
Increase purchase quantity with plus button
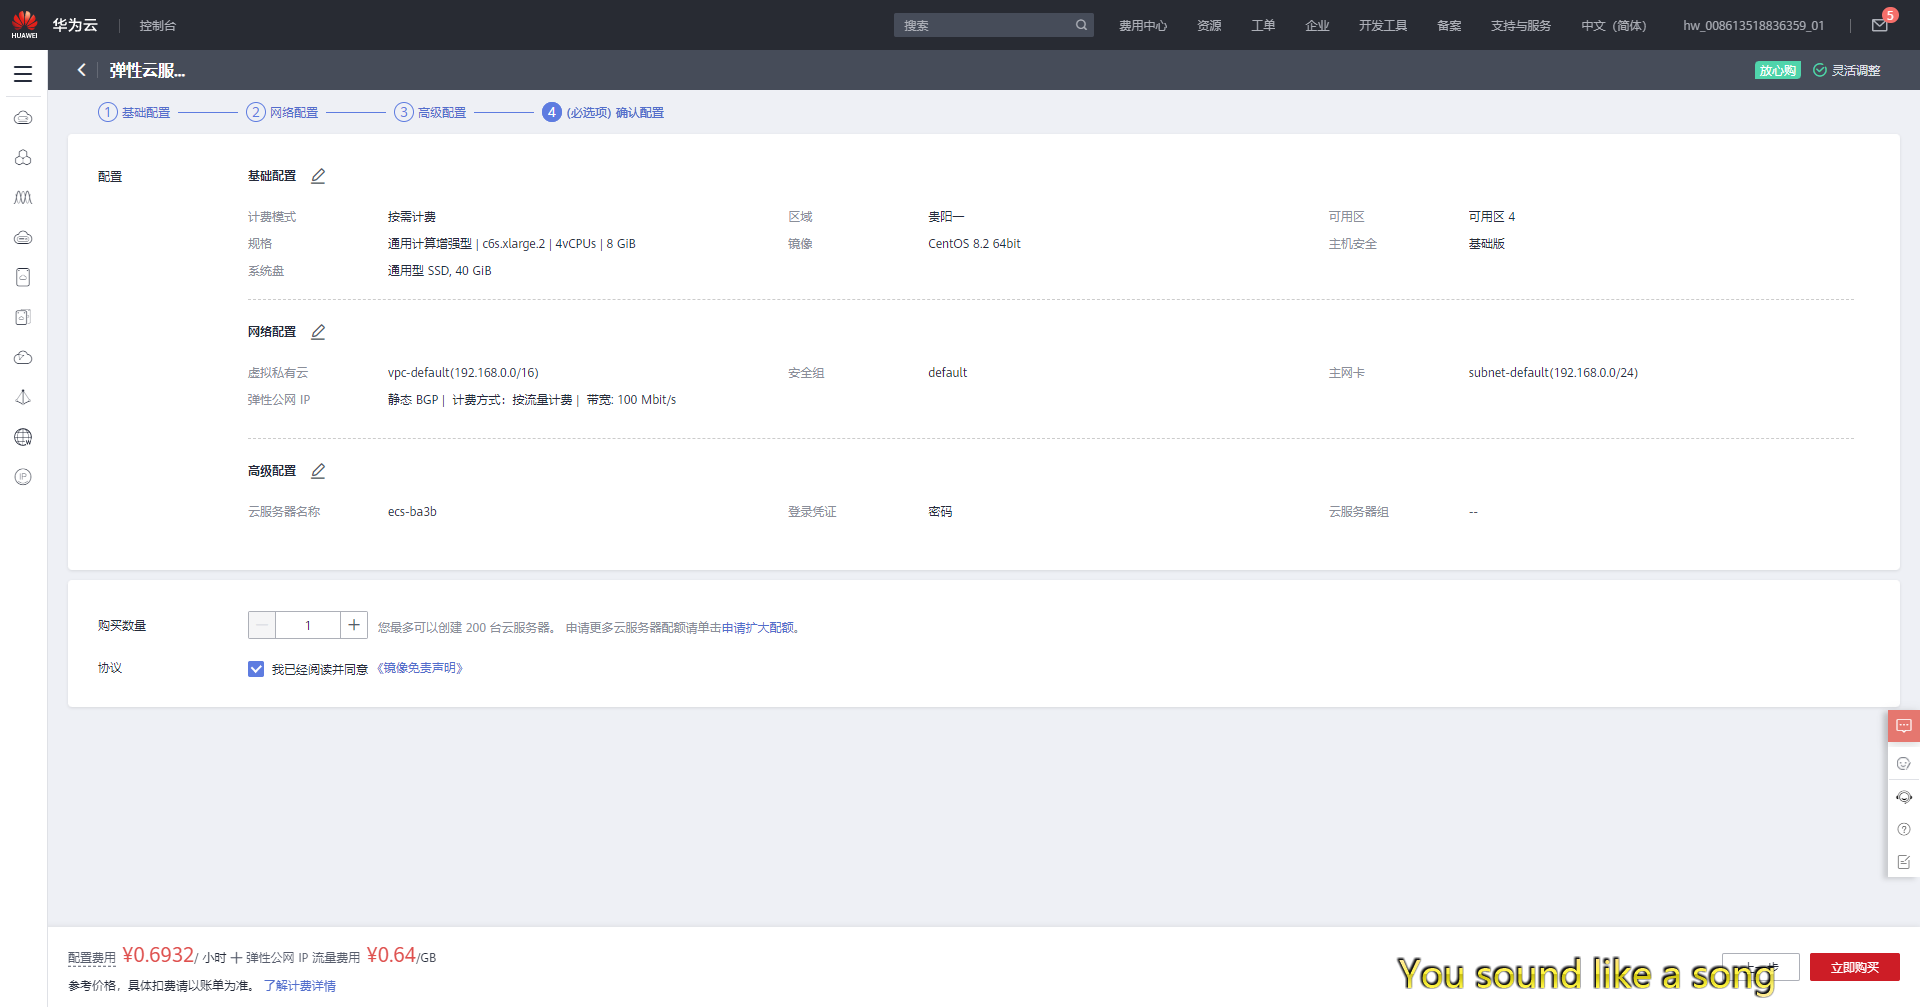coord(353,624)
